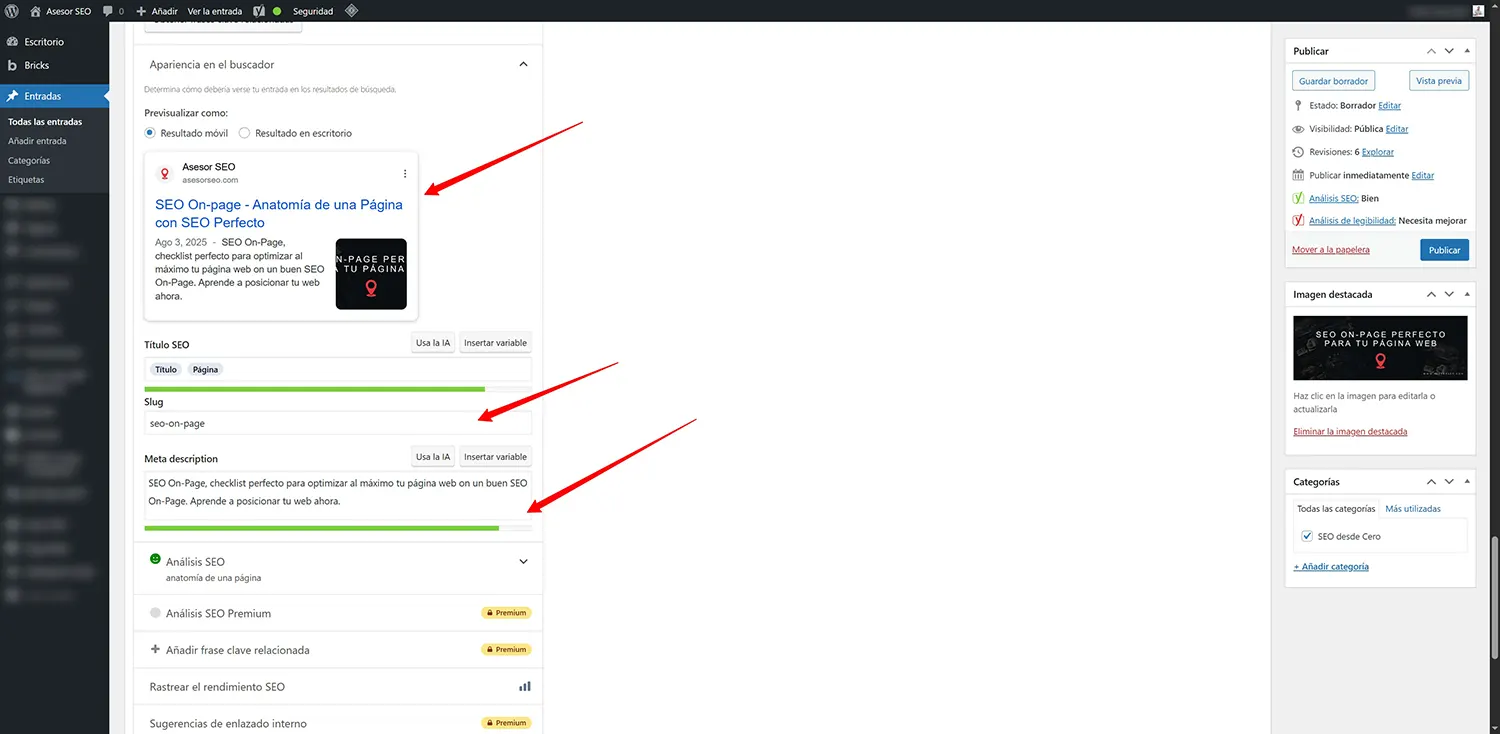The image size is (1500, 734).
Task: Open the comments bubble icon
Action: coord(108,11)
